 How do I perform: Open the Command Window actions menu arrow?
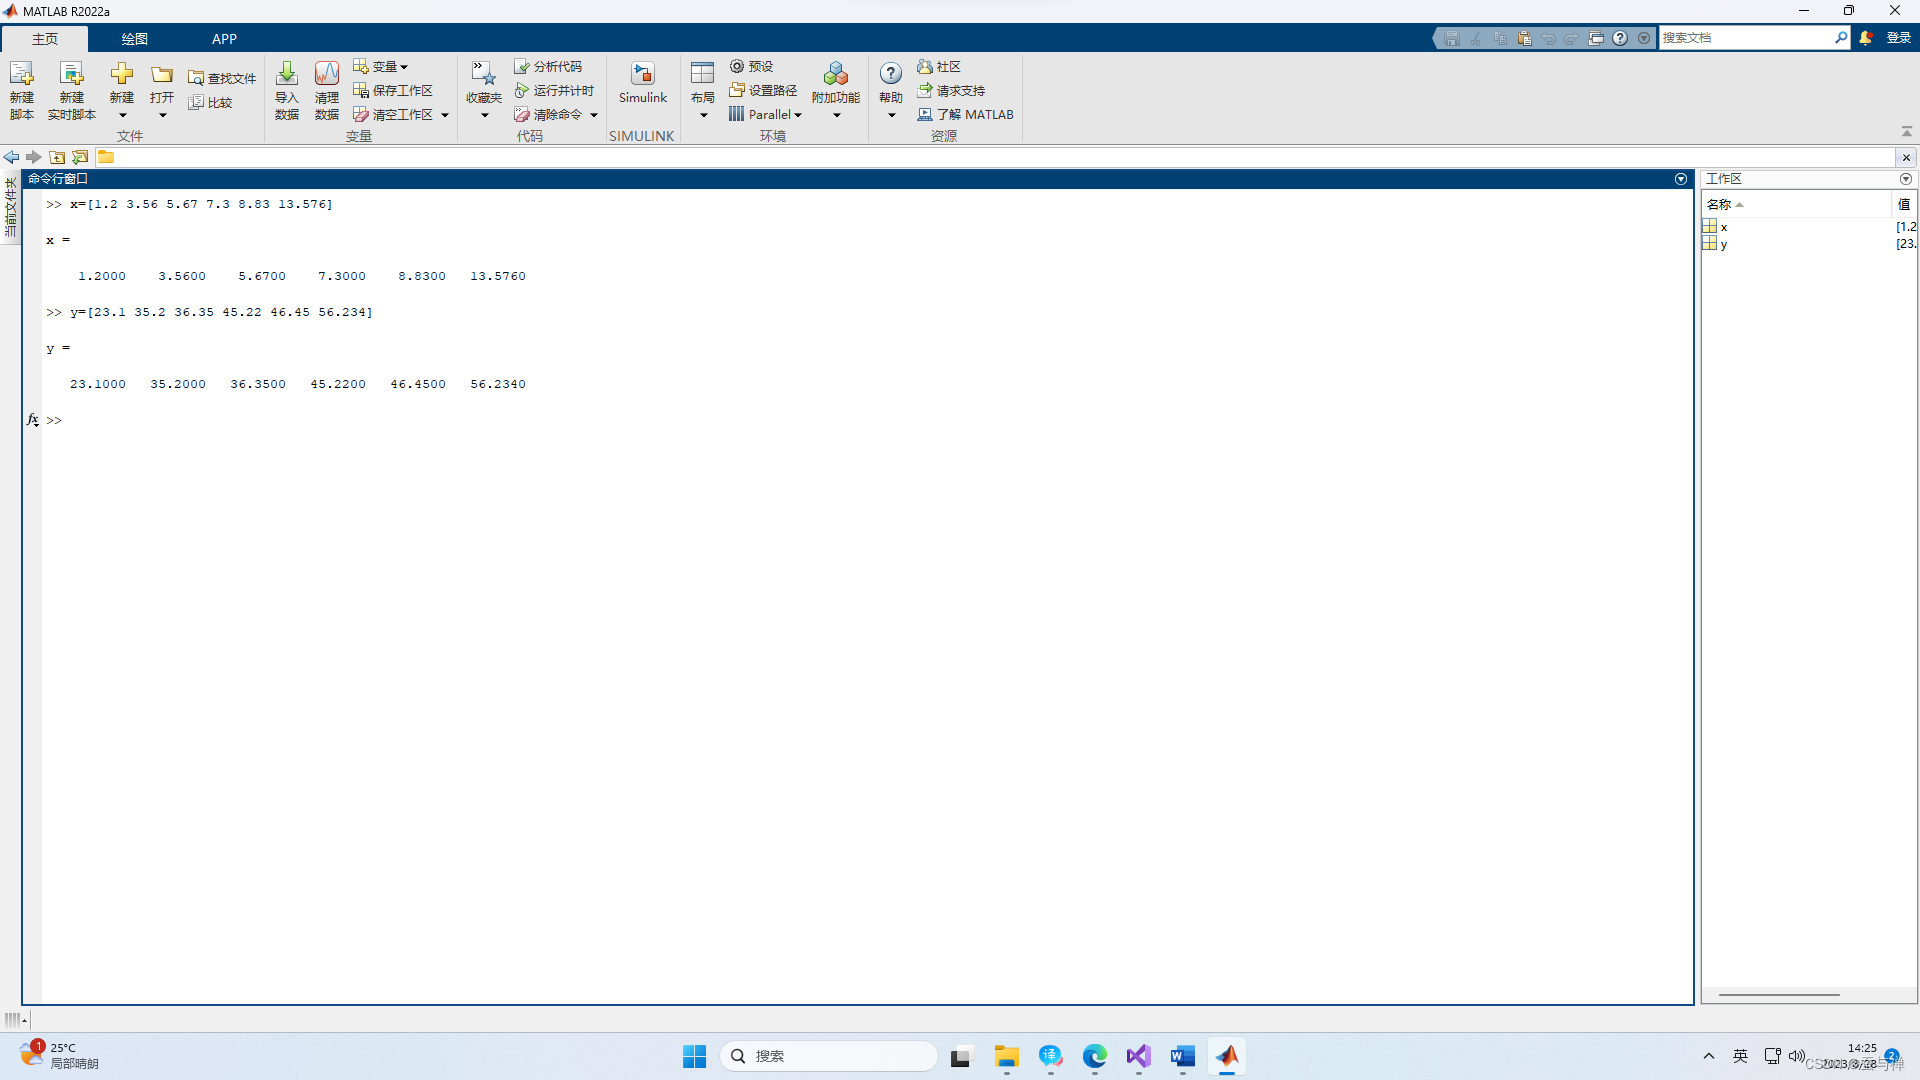[1680, 179]
